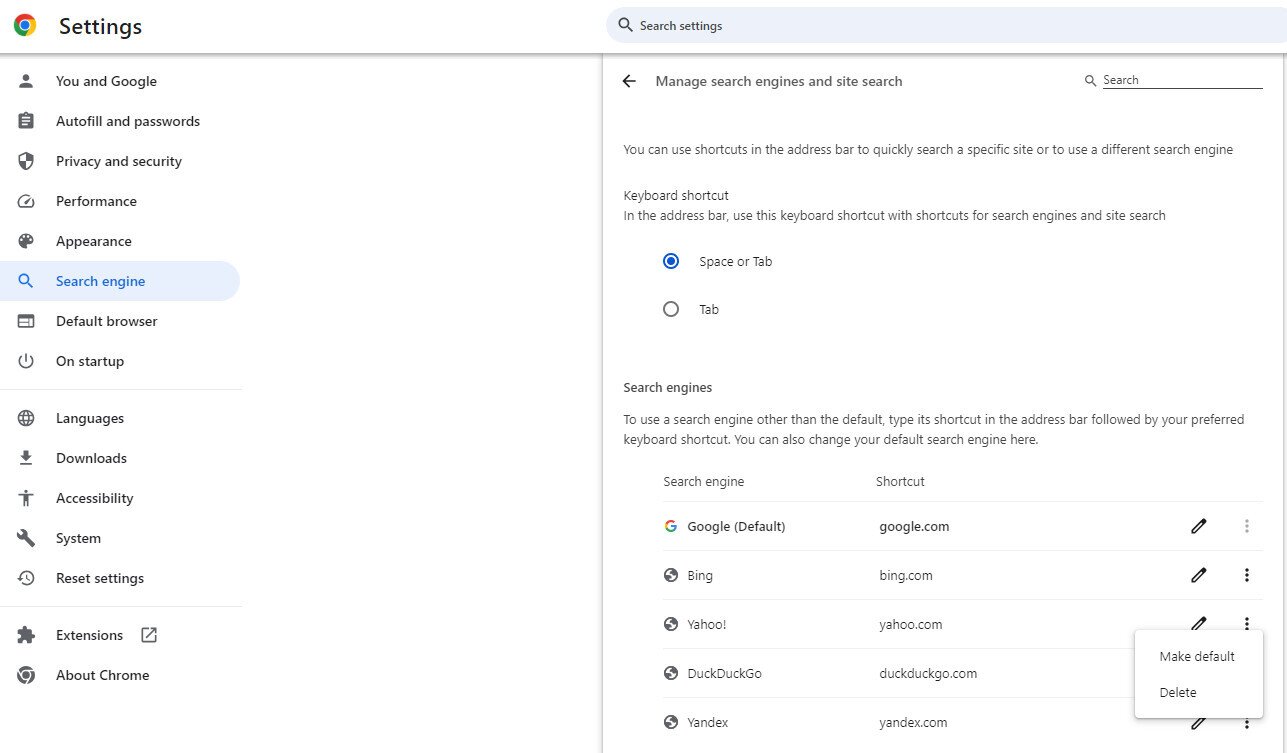Open the three-dot menu for Yandex
This screenshot has height=753, width=1287.
(1247, 722)
